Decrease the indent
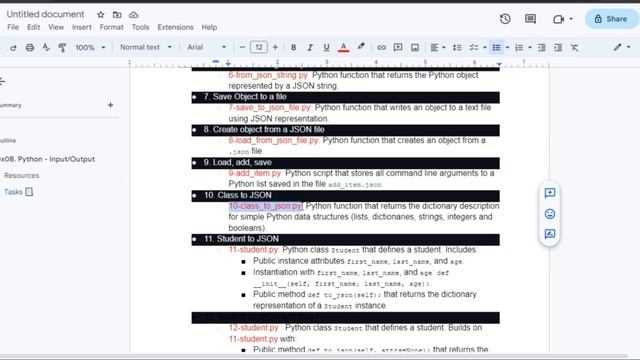The image size is (640, 360). pyautogui.click(x=542, y=47)
